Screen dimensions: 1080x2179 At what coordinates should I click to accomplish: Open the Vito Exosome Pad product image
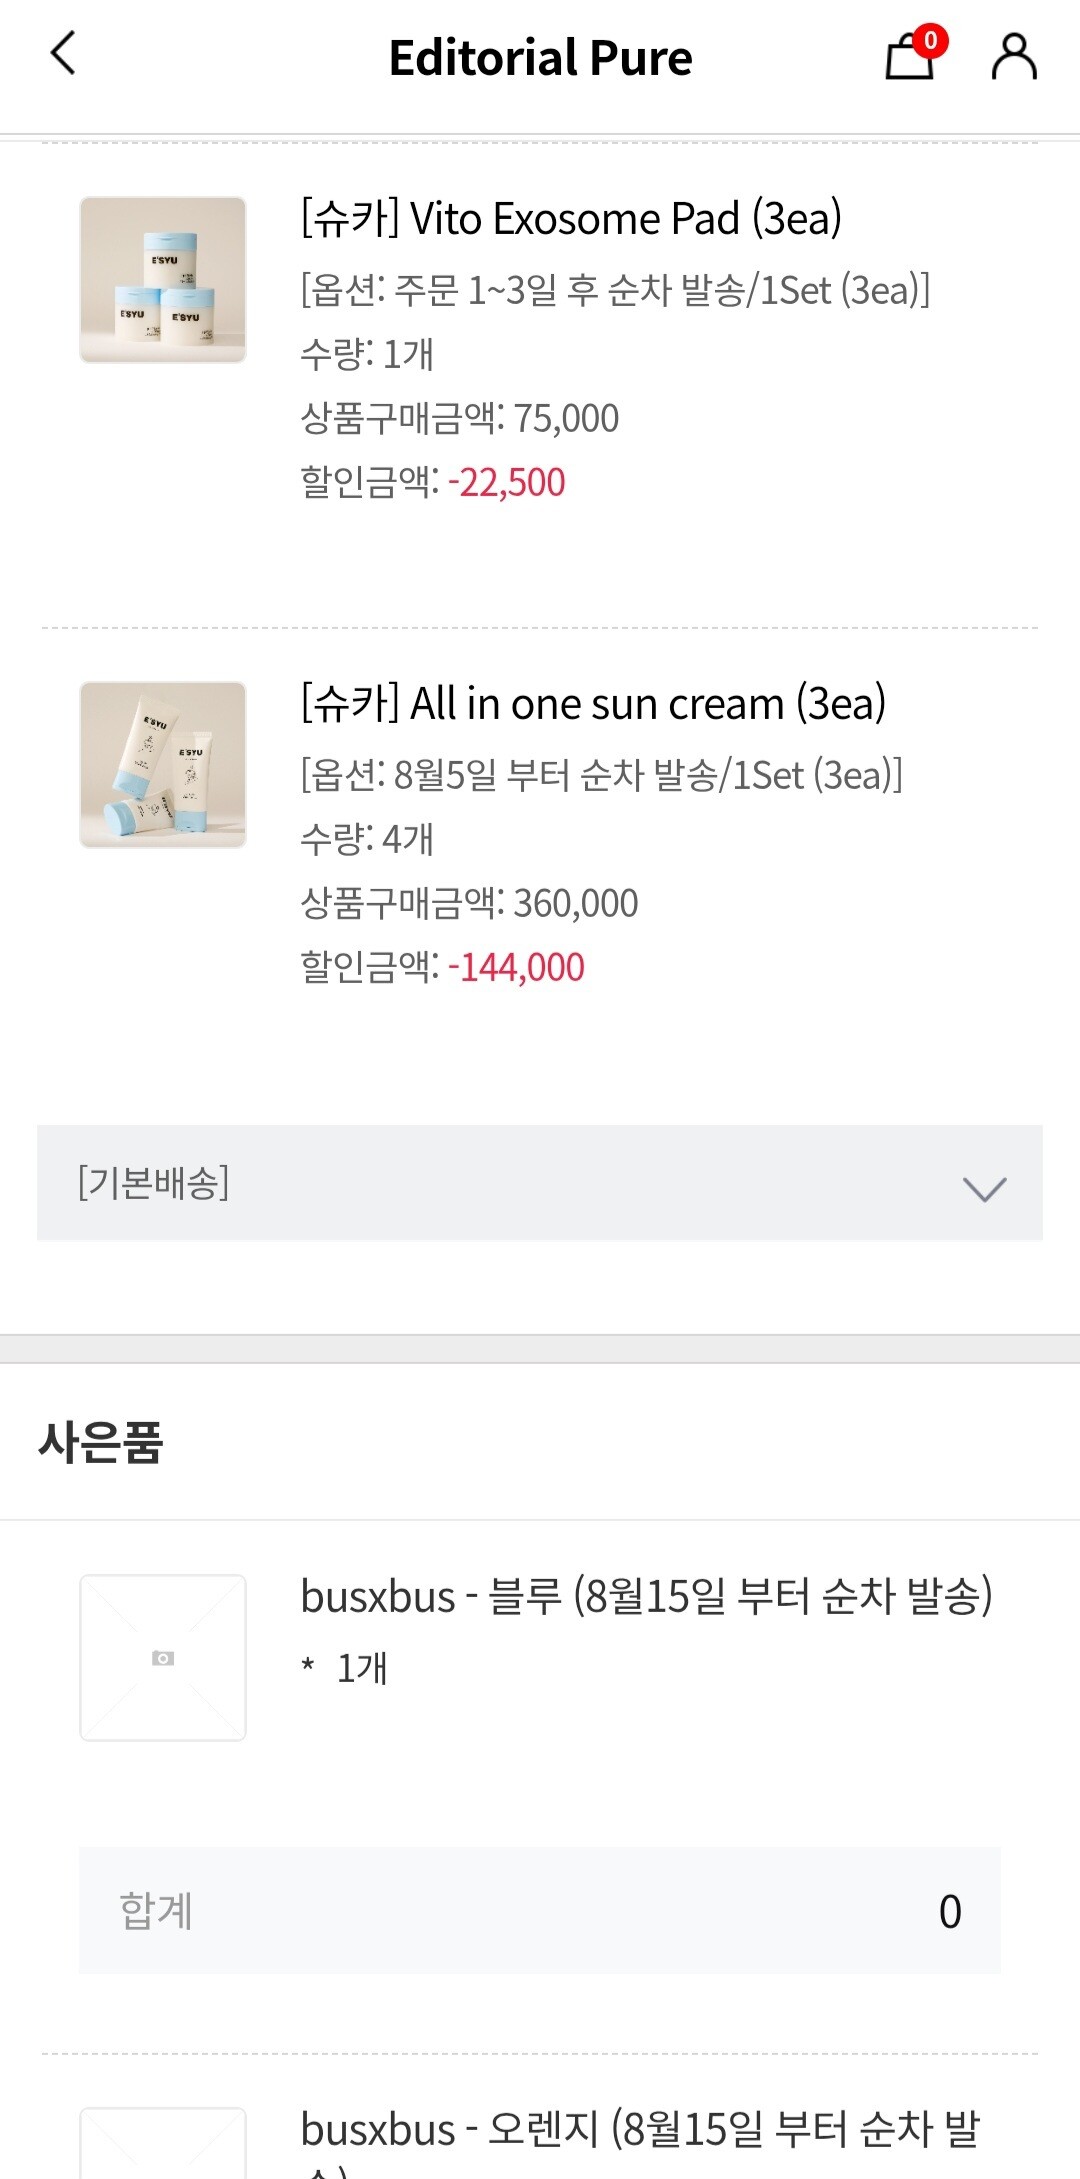tap(163, 280)
